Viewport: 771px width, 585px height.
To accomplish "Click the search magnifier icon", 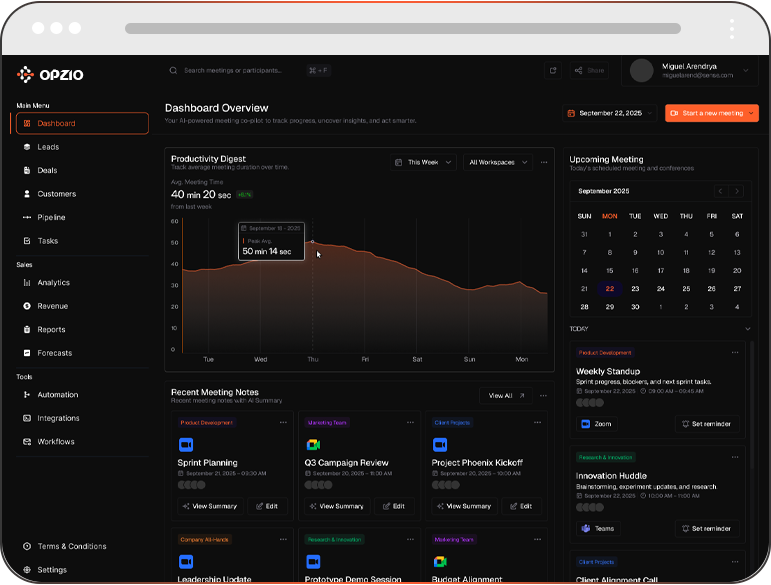I will click(173, 70).
